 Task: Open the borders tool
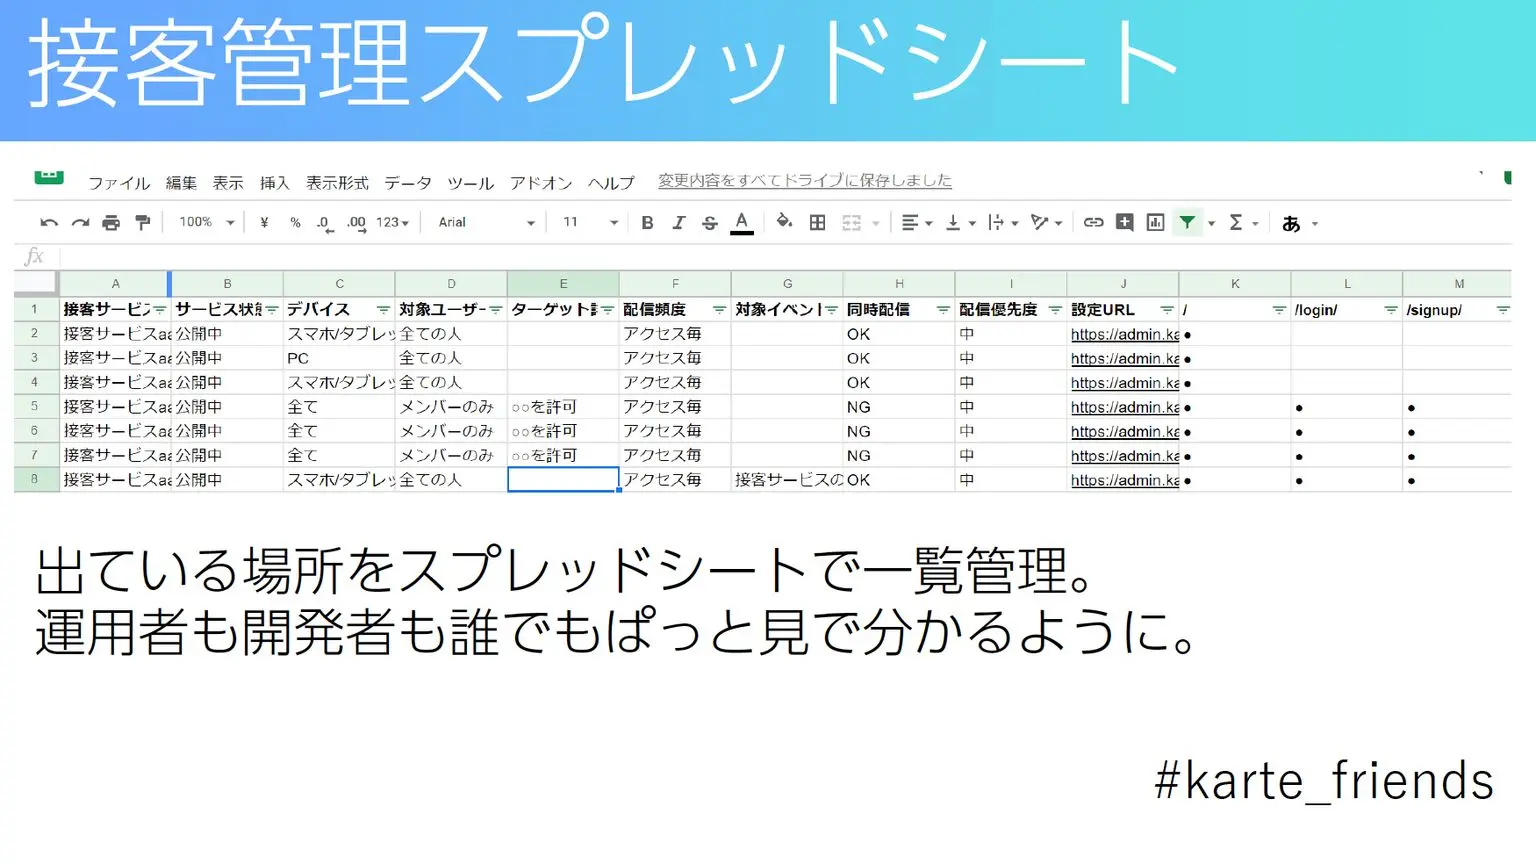[x=817, y=222]
